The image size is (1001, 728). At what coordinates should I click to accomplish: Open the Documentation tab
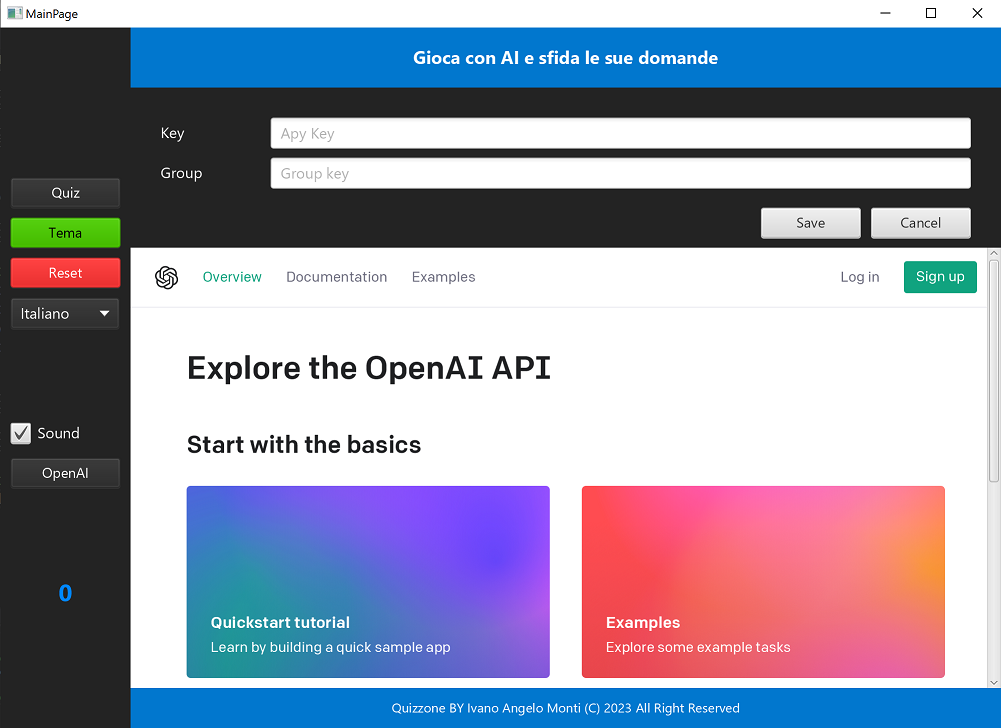point(336,277)
